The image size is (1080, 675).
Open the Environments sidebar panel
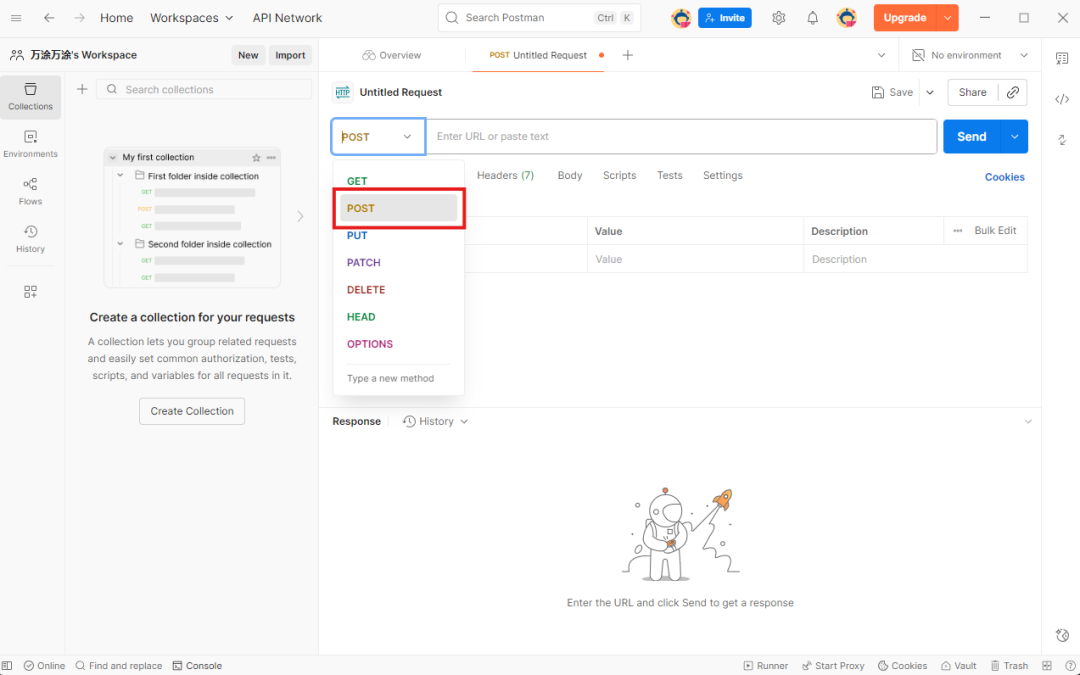tap(30, 143)
